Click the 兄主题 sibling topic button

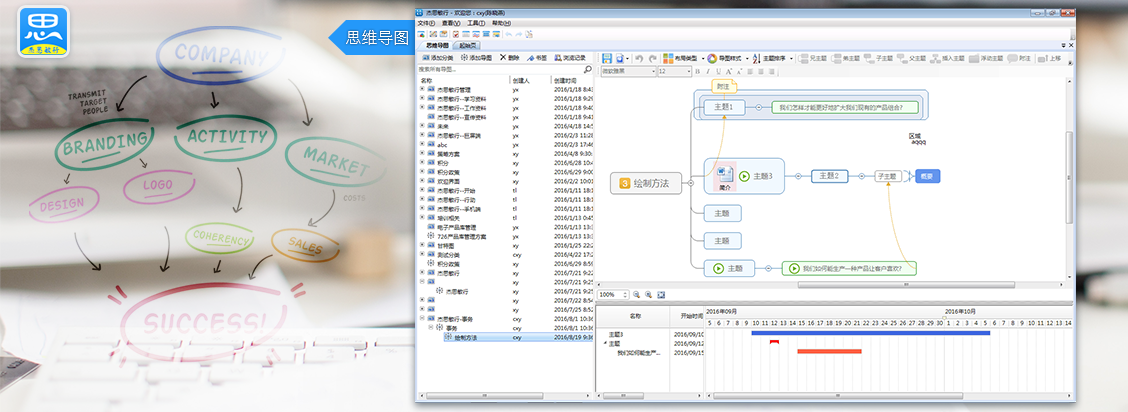tap(813, 58)
